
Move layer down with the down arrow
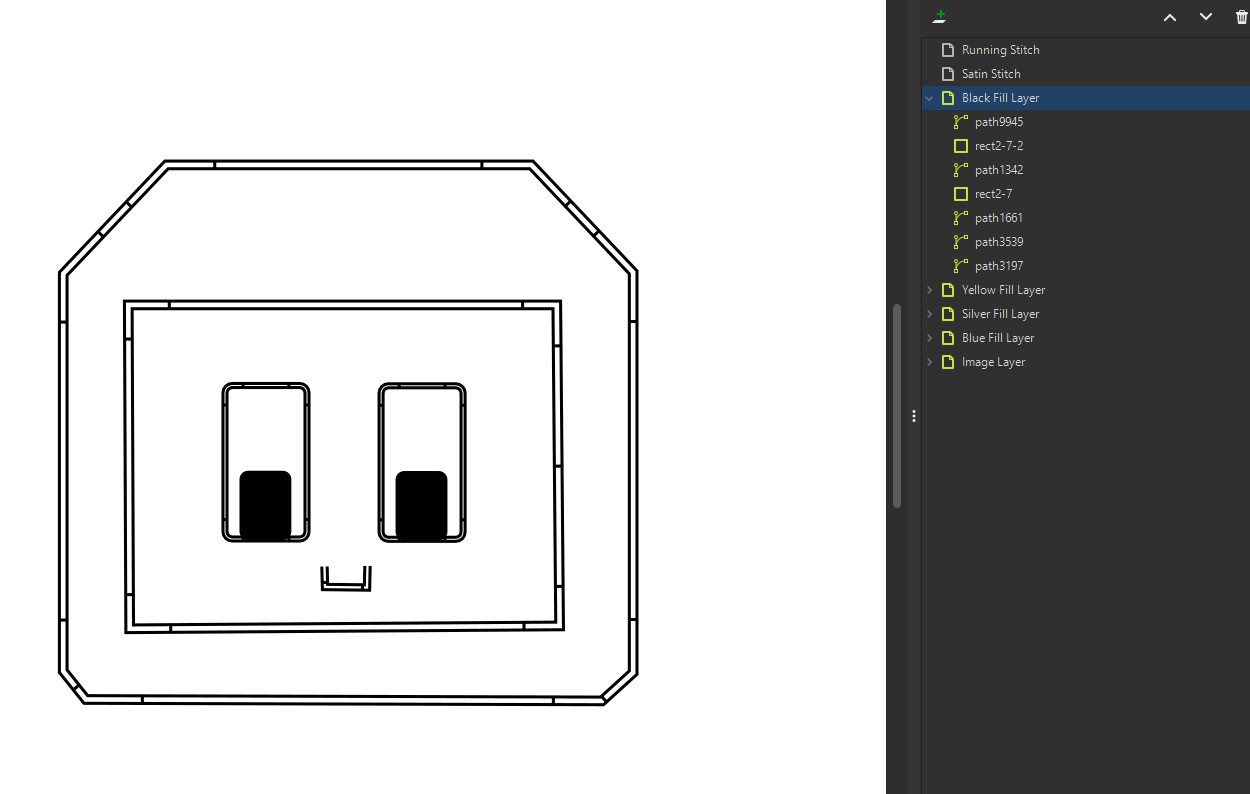click(1205, 17)
